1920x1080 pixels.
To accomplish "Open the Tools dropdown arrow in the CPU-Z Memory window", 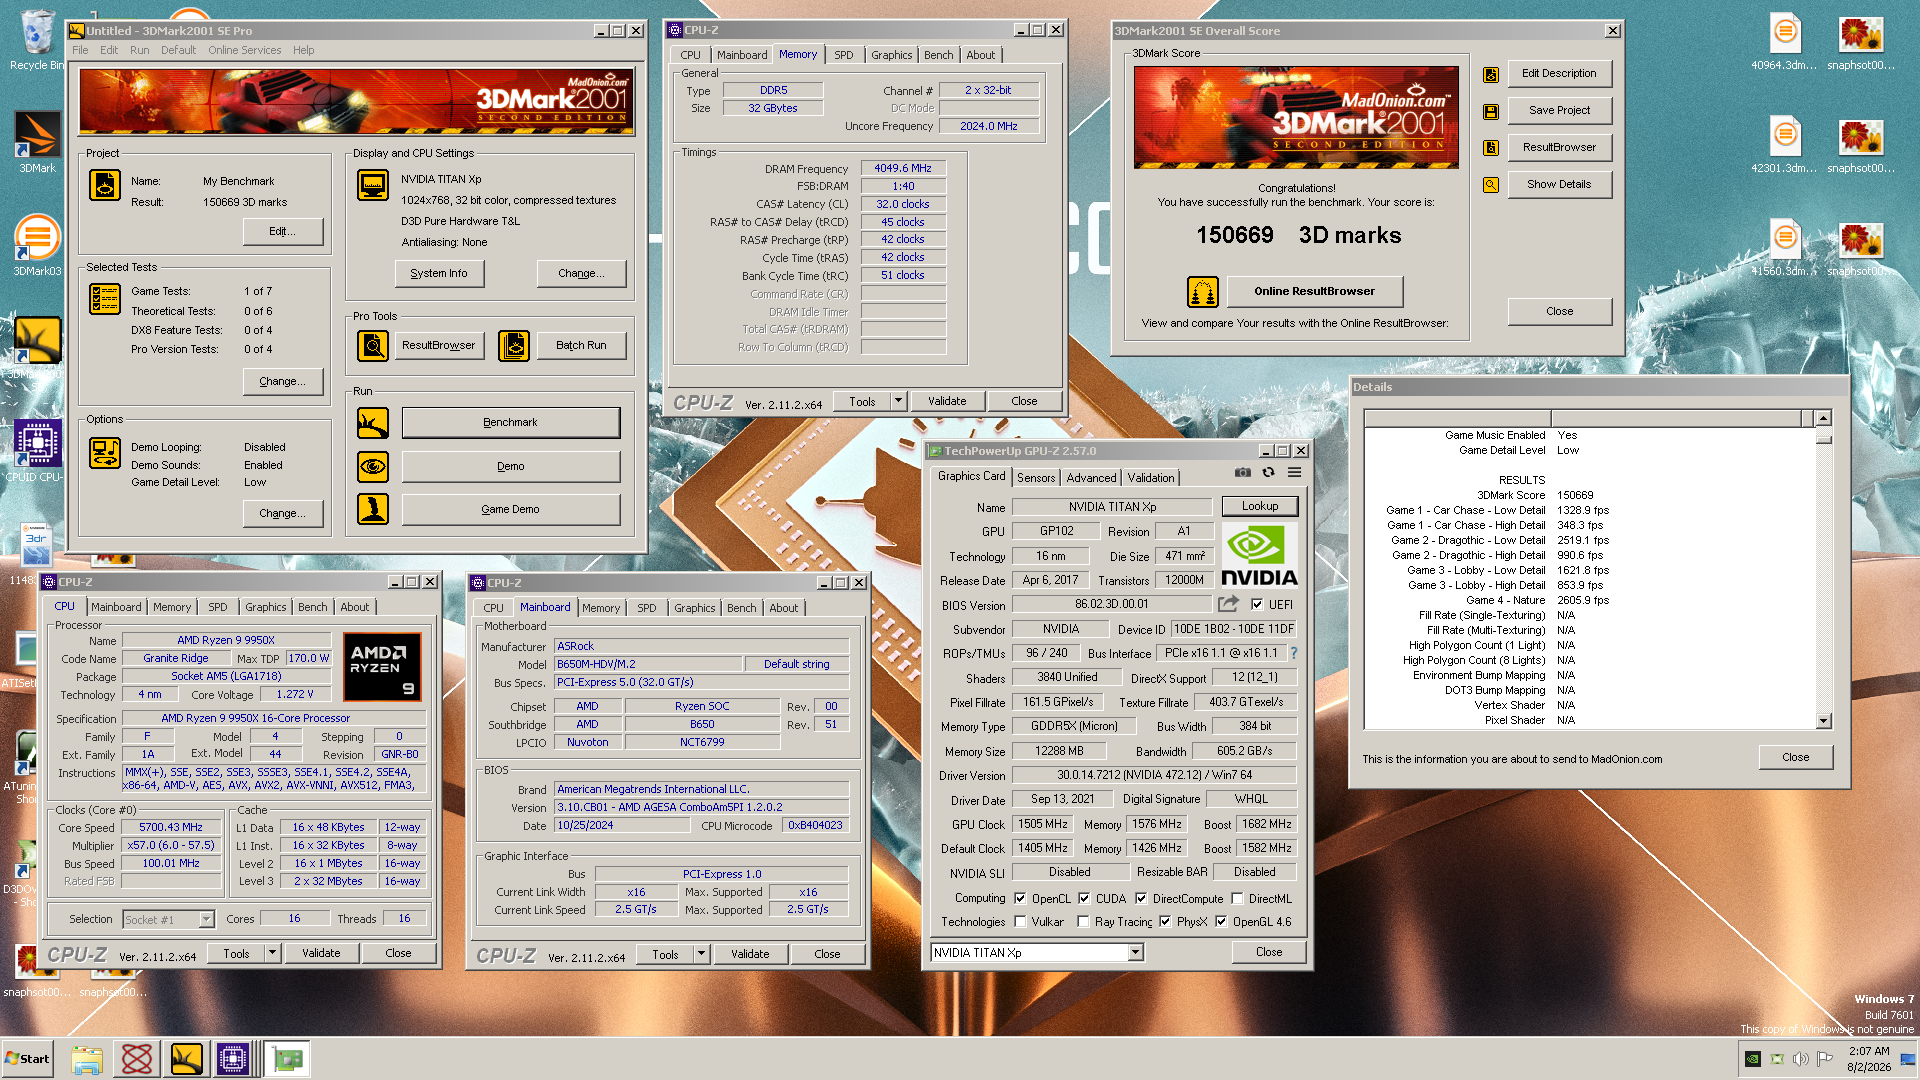I will click(x=898, y=401).
